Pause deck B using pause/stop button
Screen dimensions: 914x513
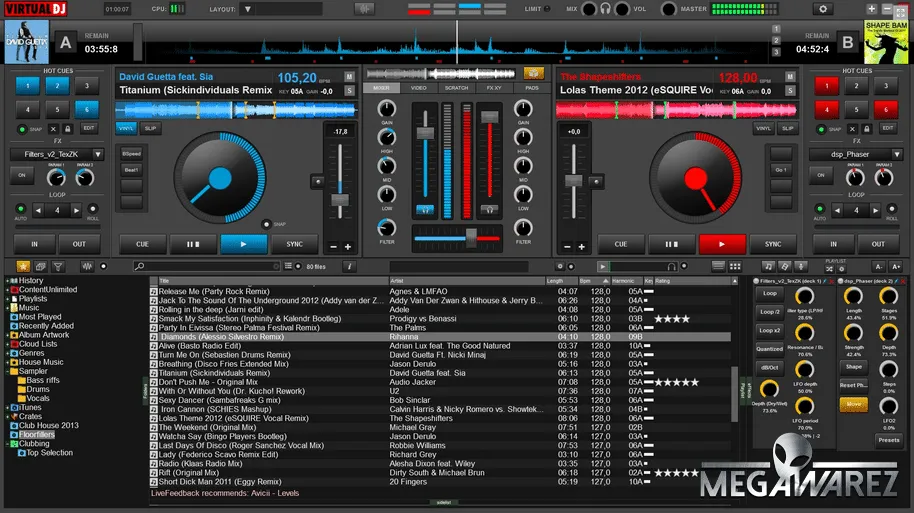tap(672, 244)
